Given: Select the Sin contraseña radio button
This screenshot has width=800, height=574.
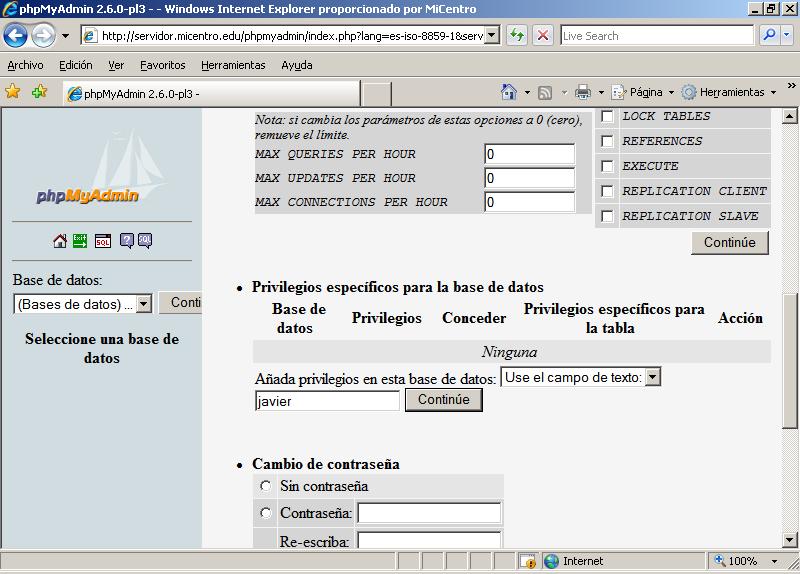Looking at the screenshot, I should 265,486.
